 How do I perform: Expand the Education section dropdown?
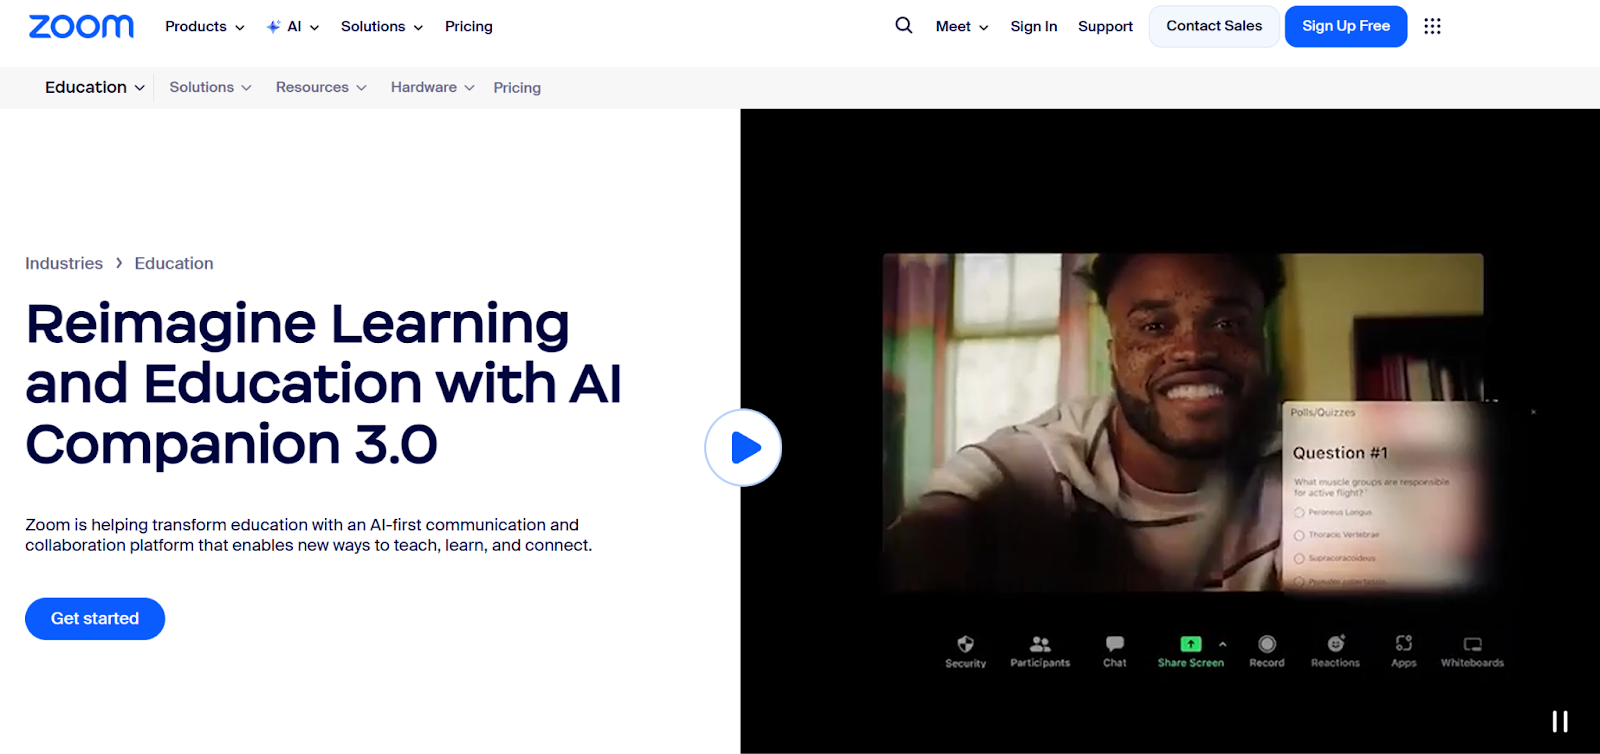(95, 87)
